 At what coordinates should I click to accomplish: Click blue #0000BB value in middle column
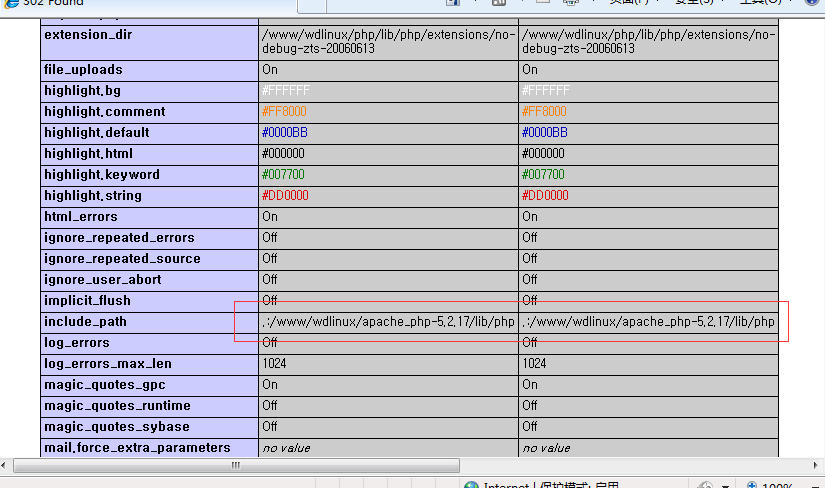[285, 133]
